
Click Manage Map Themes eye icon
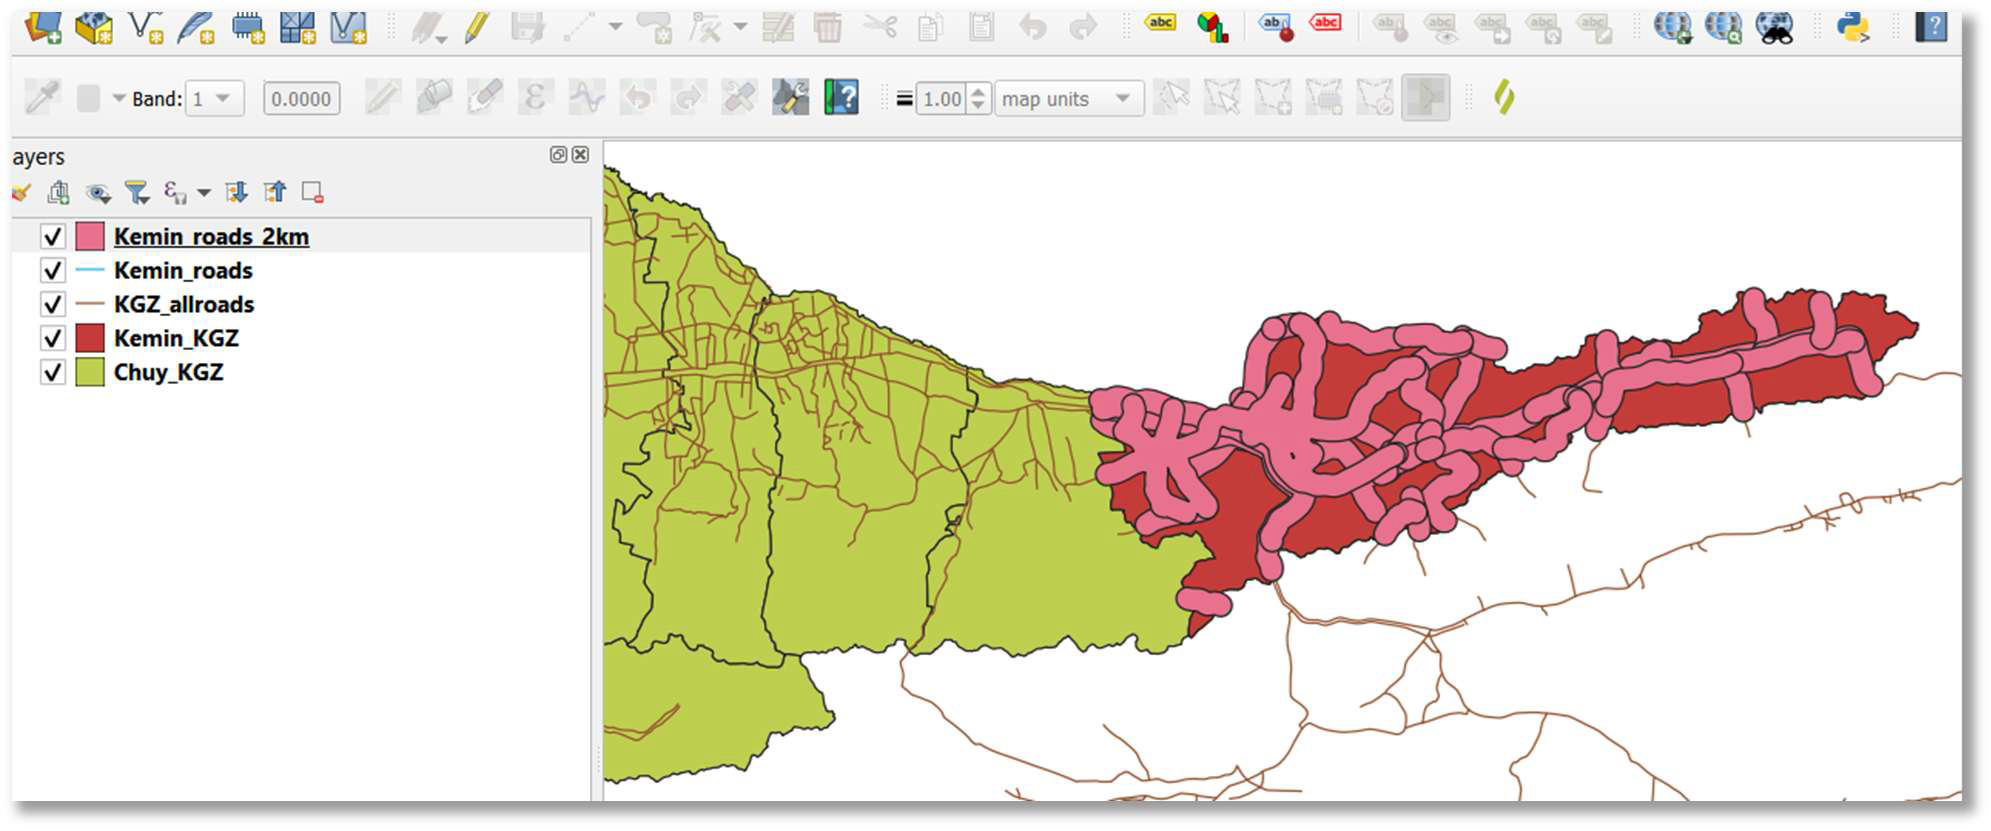coord(98,192)
